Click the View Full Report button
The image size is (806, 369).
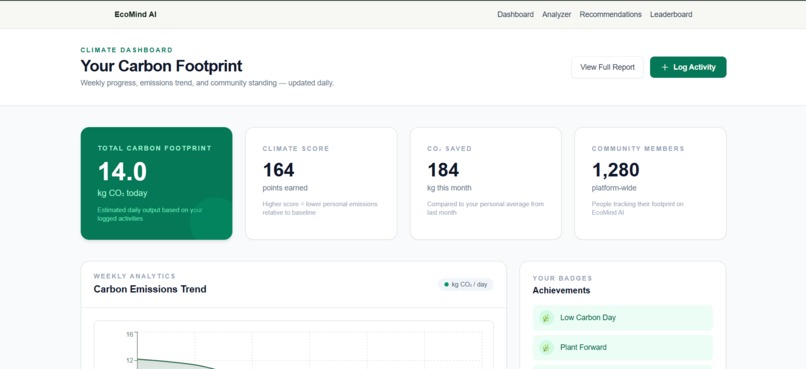tap(607, 67)
